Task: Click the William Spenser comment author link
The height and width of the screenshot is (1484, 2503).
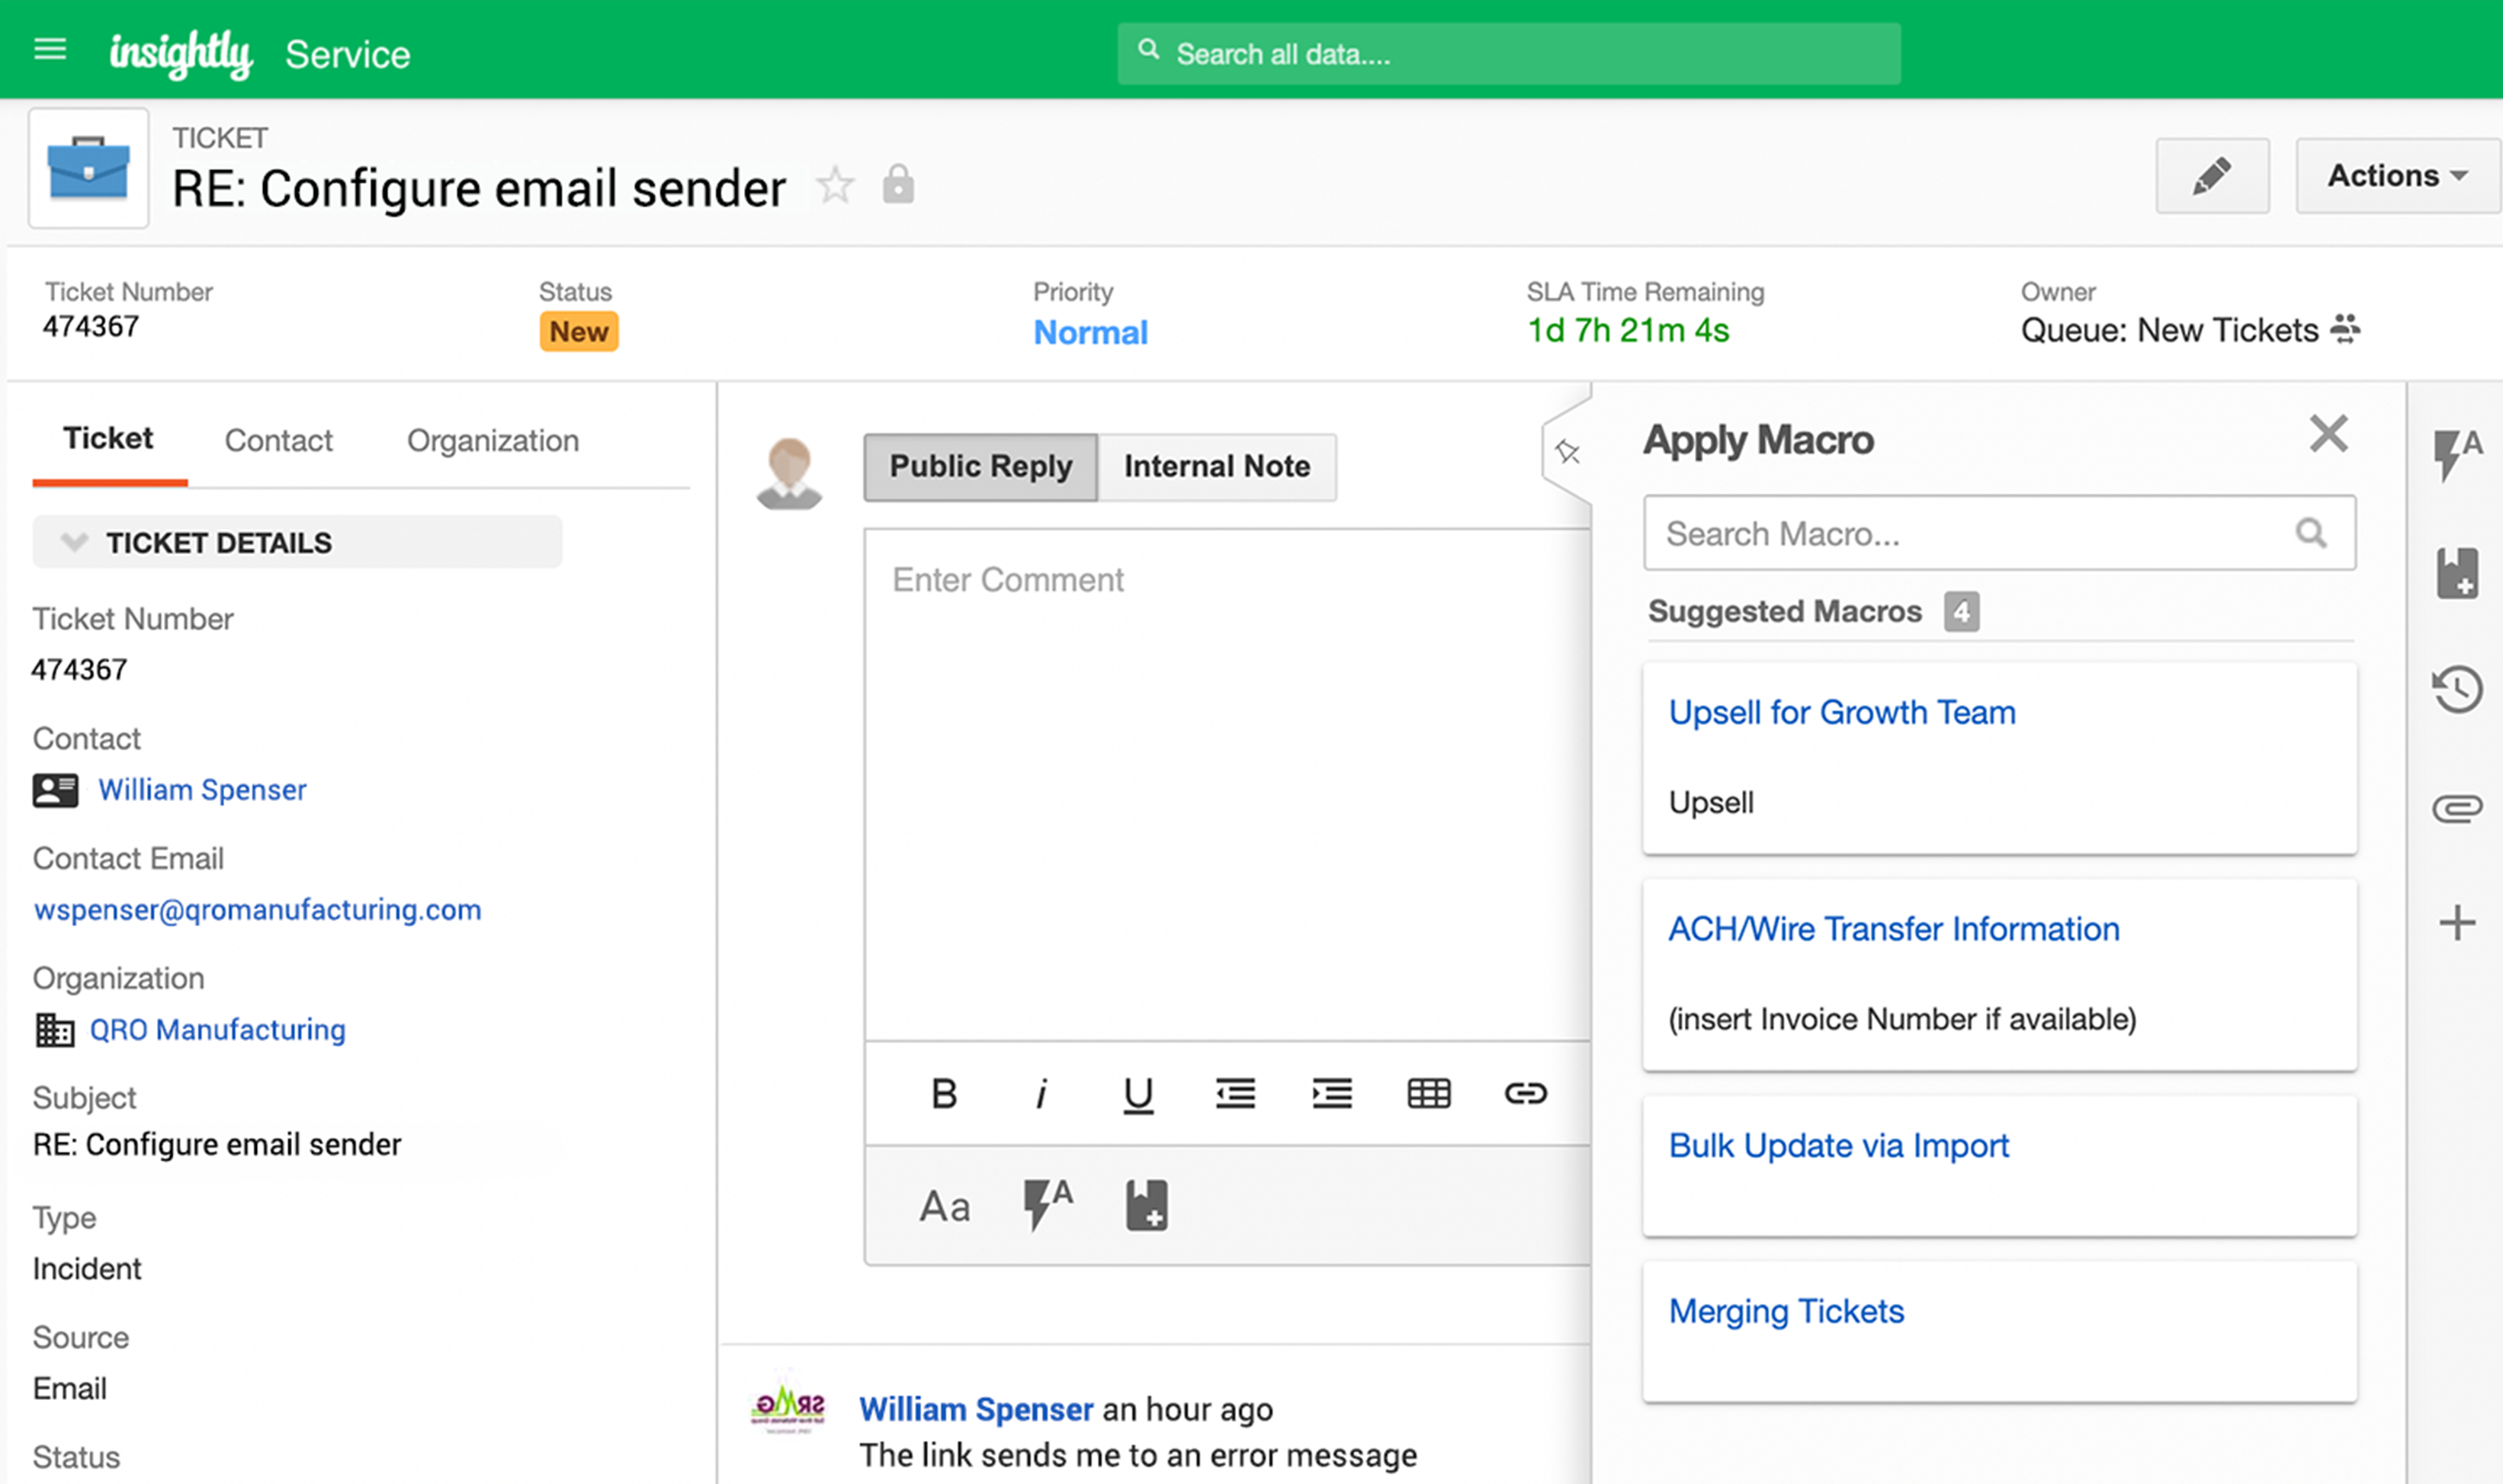Action: pos(976,1410)
